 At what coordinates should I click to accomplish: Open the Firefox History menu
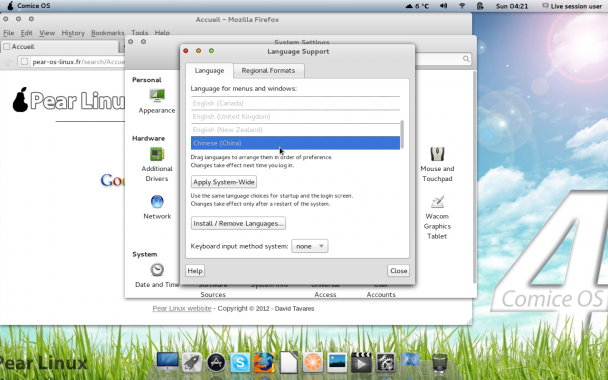tap(73, 33)
